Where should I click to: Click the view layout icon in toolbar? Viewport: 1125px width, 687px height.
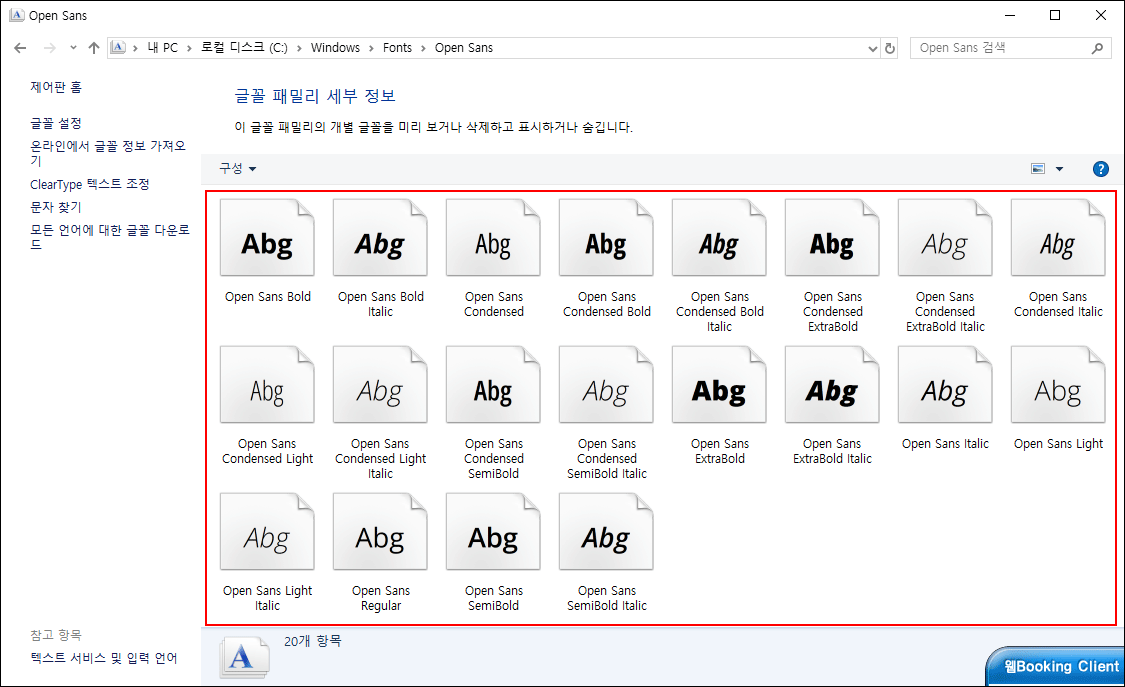tap(1037, 169)
